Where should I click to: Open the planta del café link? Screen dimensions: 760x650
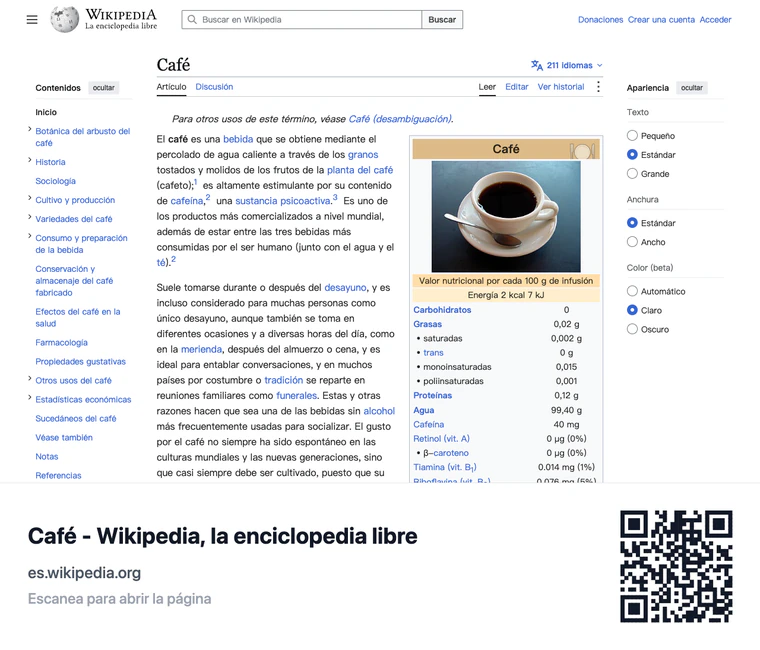click(360, 170)
